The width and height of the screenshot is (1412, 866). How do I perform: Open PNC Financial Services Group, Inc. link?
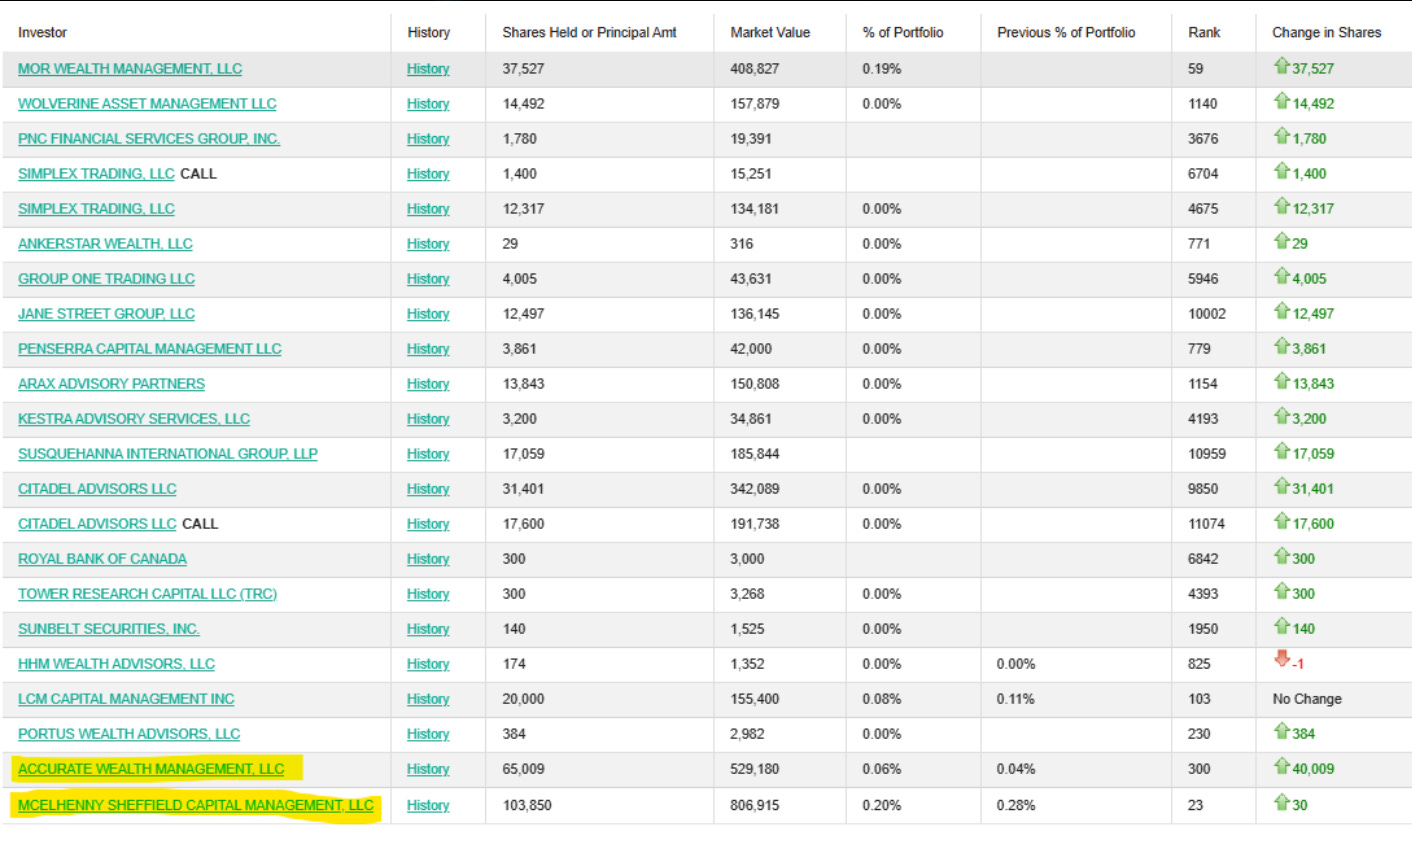point(149,139)
